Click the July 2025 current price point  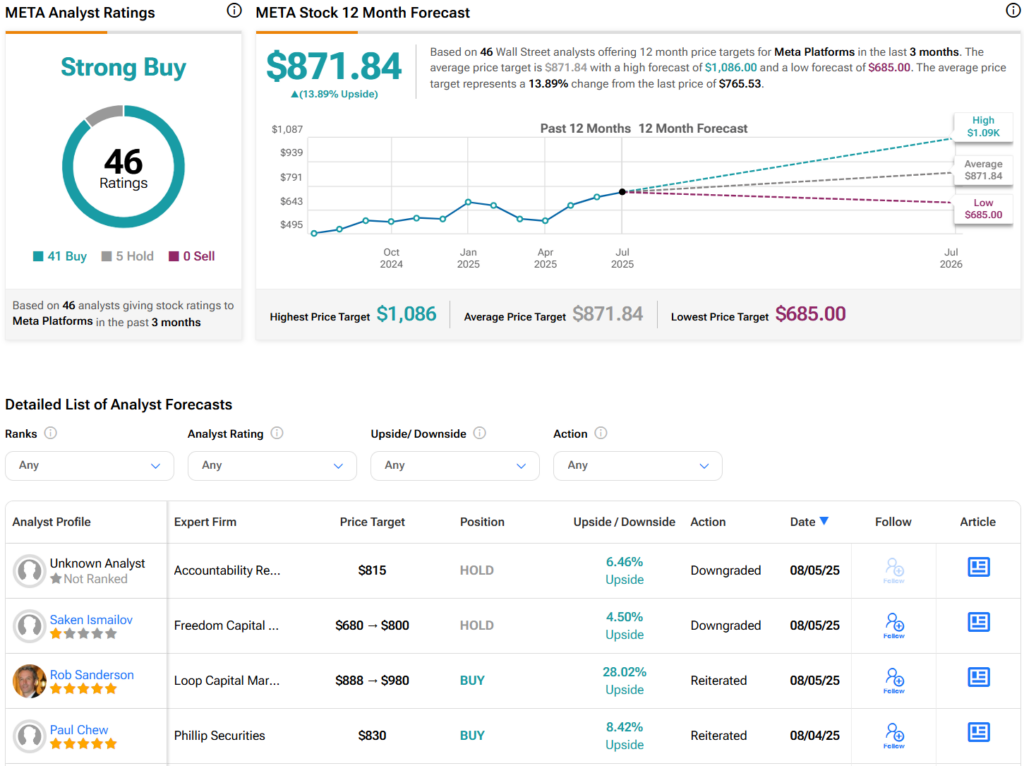[x=622, y=192]
